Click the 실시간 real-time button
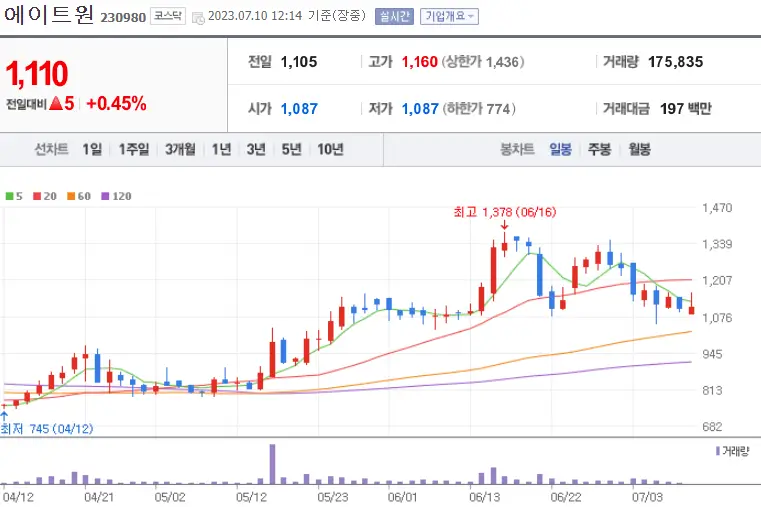 coord(394,16)
